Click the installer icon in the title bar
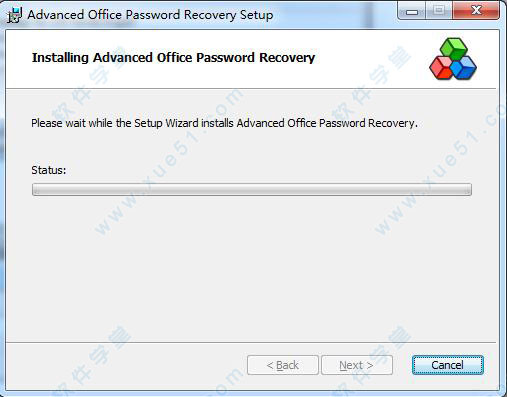This screenshot has height=397, width=507. point(15,15)
